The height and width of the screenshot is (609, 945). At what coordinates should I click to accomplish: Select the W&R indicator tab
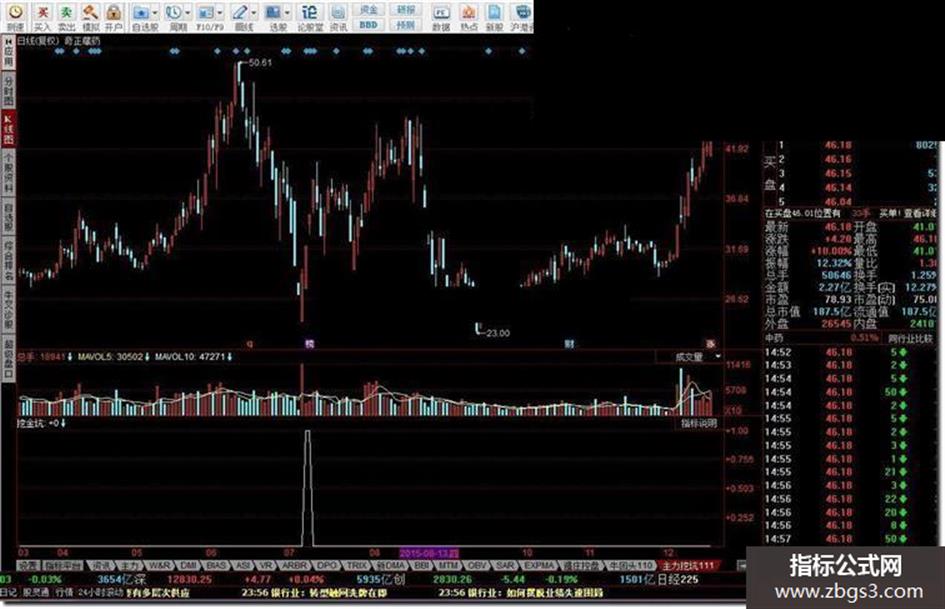click(159, 566)
